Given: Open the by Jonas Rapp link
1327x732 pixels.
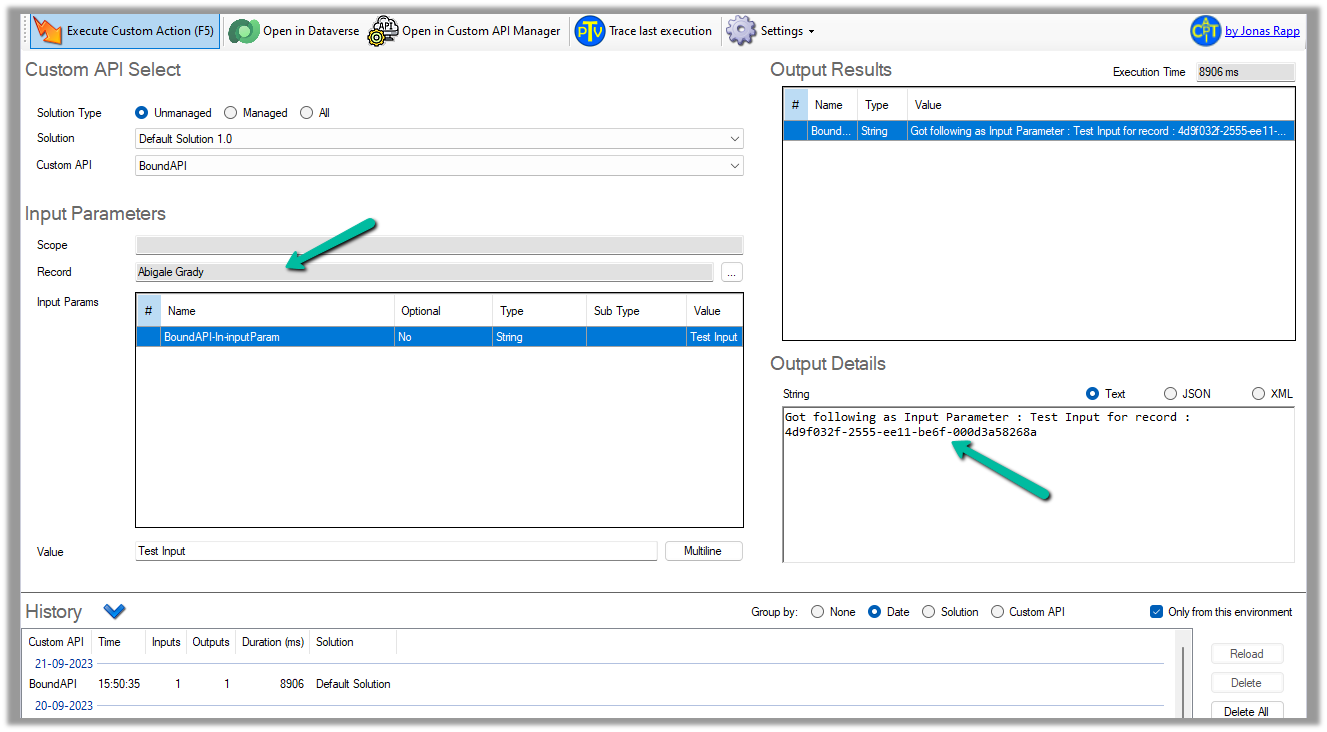Looking at the screenshot, I should coord(1262,31).
